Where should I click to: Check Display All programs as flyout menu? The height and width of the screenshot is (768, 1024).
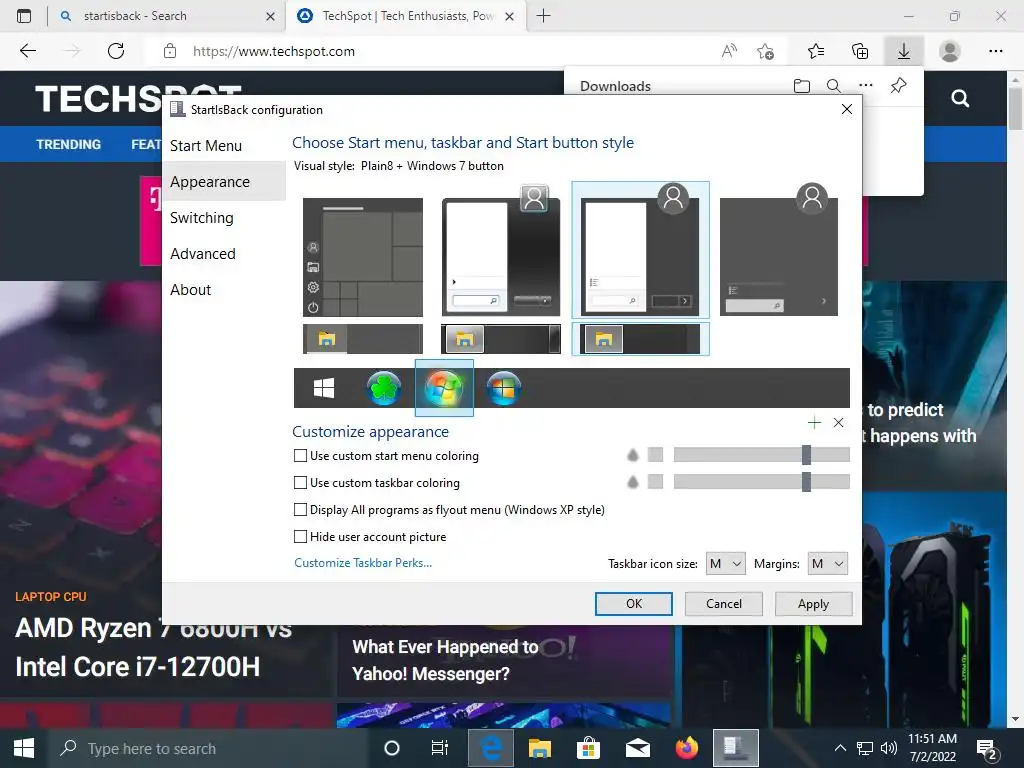click(300, 509)
